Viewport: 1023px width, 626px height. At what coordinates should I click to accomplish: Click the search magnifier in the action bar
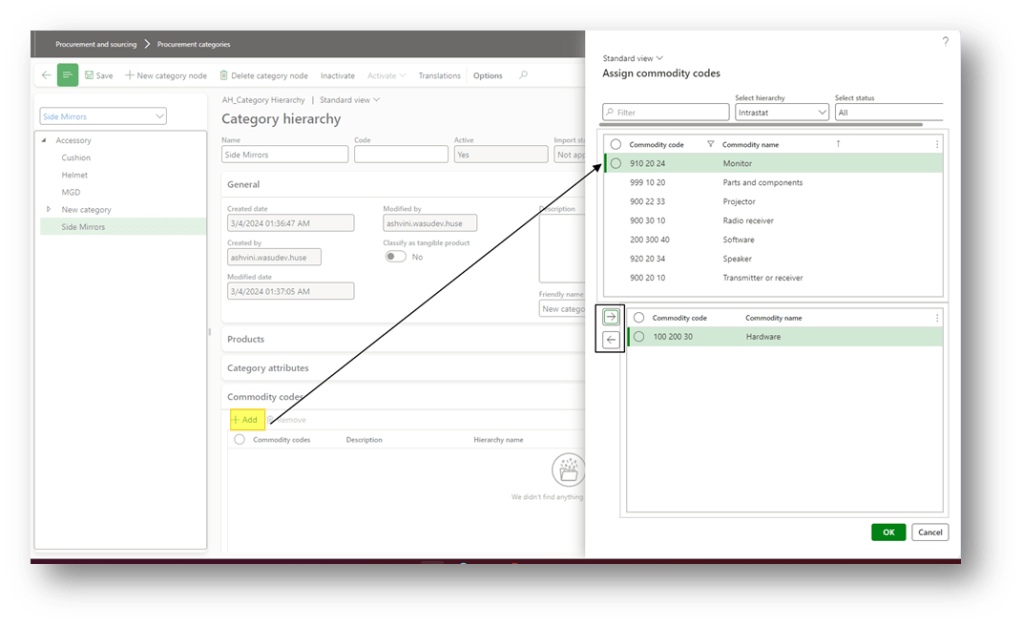click(522, 75)
